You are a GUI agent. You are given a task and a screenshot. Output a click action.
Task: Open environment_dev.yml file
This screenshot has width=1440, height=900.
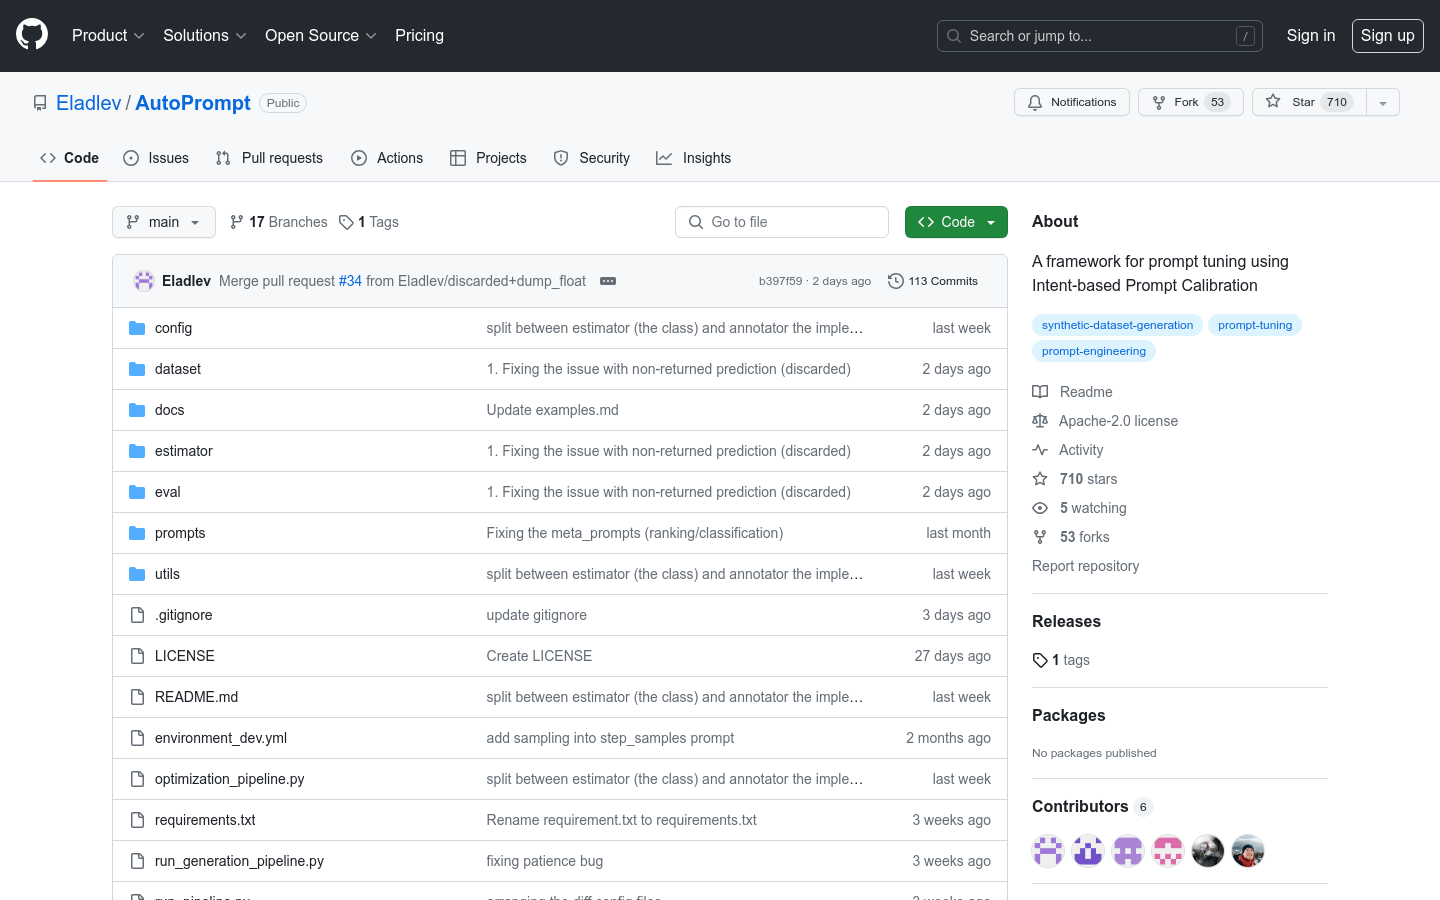coord(221,738)
